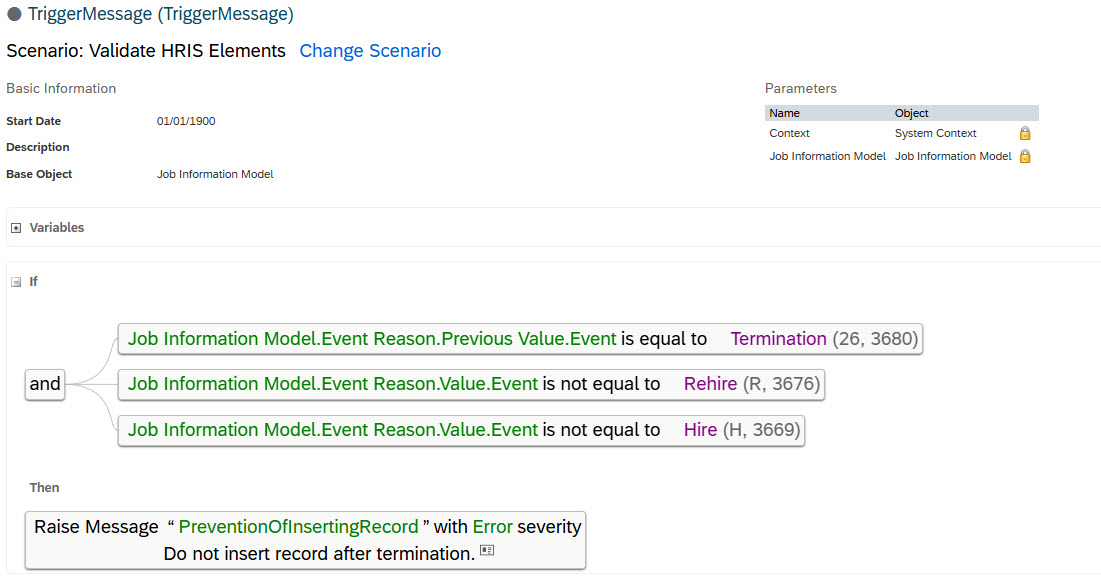The image size is (1101, 576).
Task: Click the Error severity value
Action: point(492,527)
